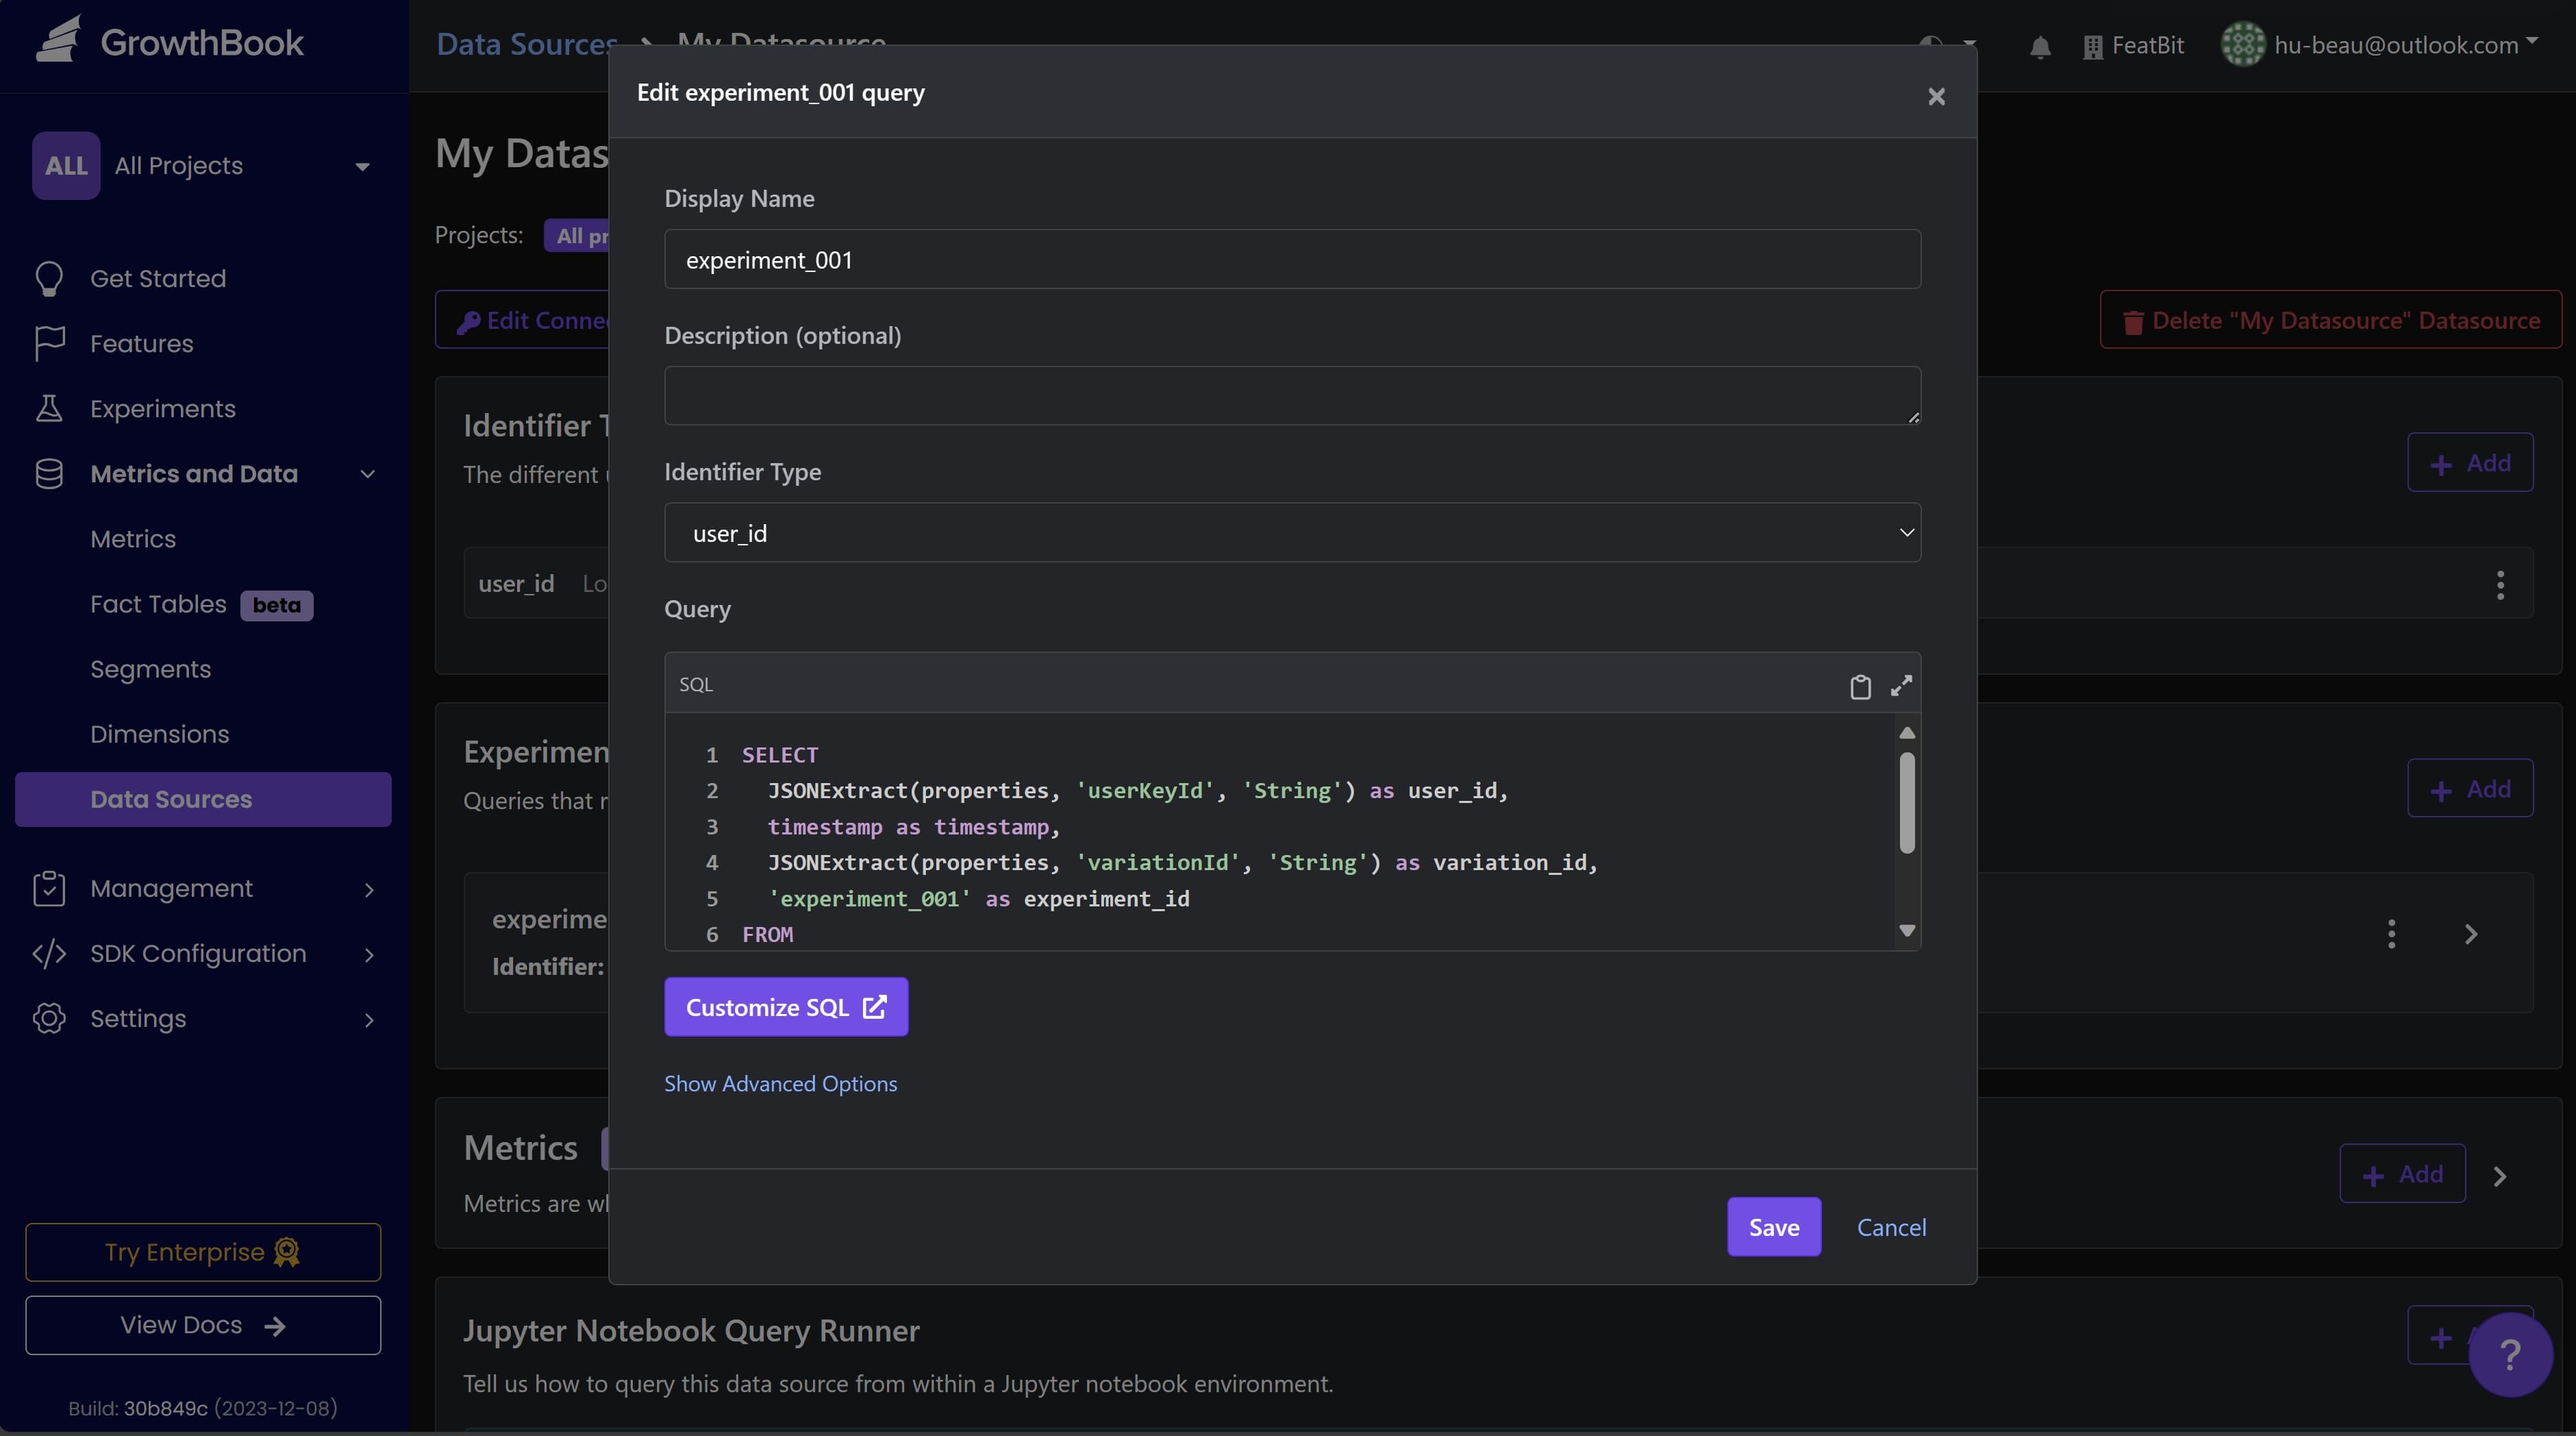2576x1436 pixels.
Task: Expand SQL editor to fullscreen
Action: click(1901, 686)
